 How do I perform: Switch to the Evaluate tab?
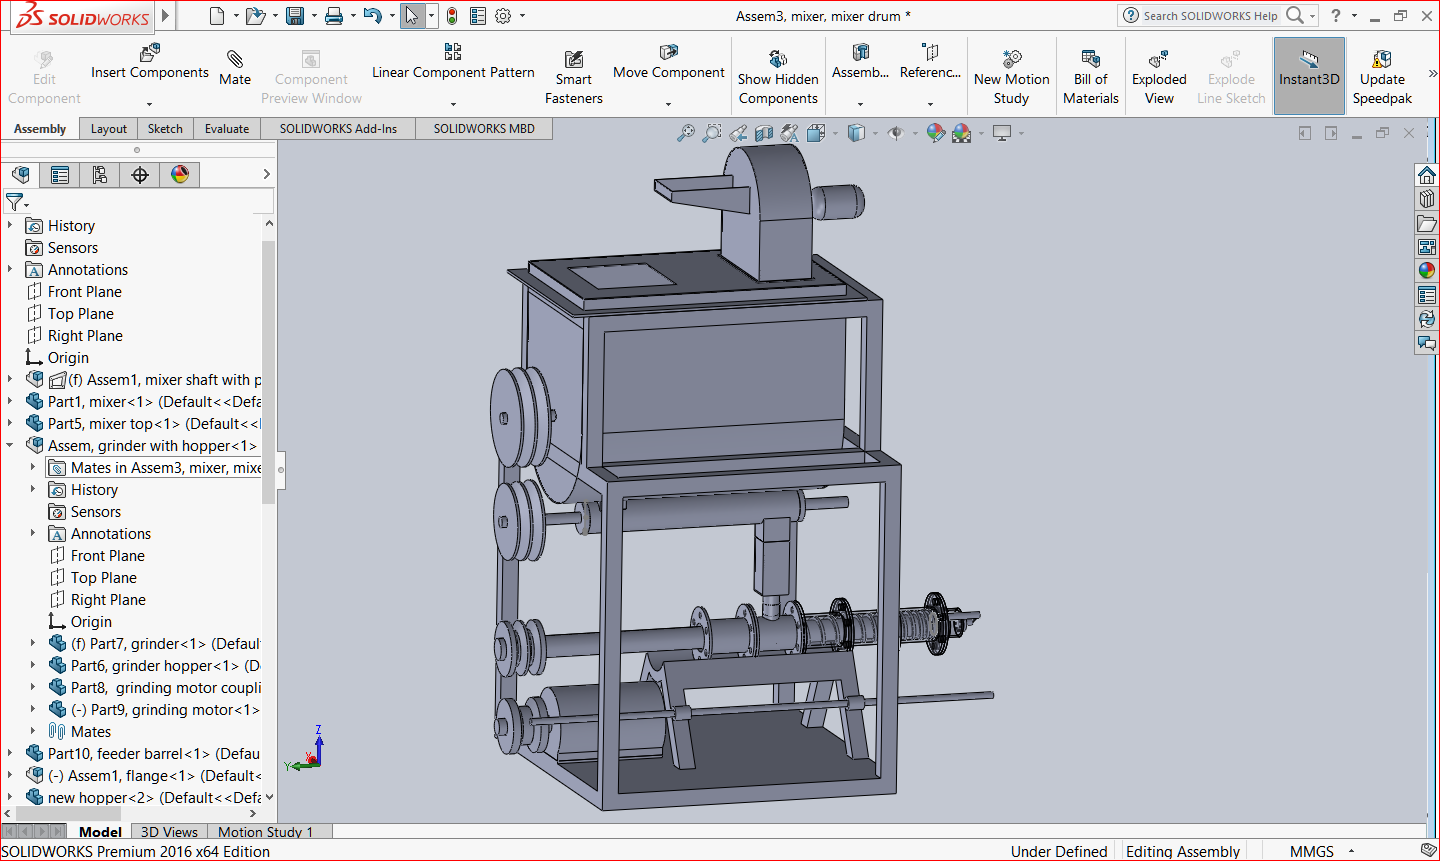227,128
